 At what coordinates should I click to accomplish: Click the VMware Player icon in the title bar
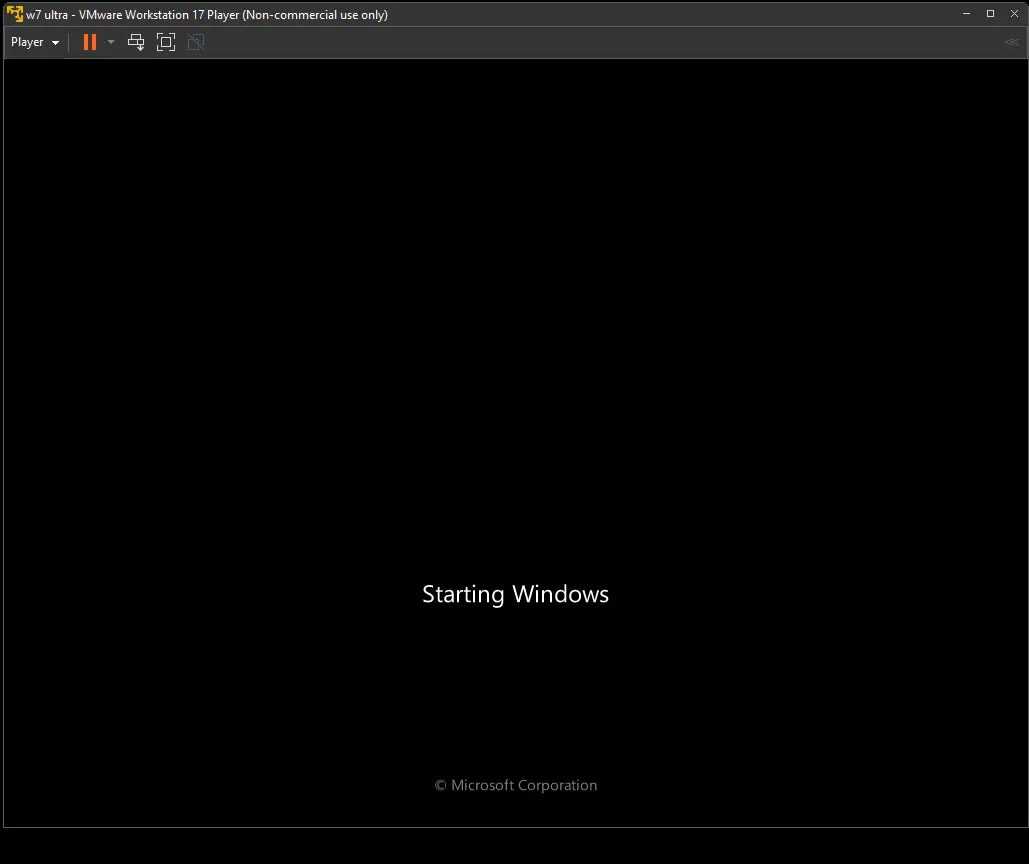click(x=14, y=14)
